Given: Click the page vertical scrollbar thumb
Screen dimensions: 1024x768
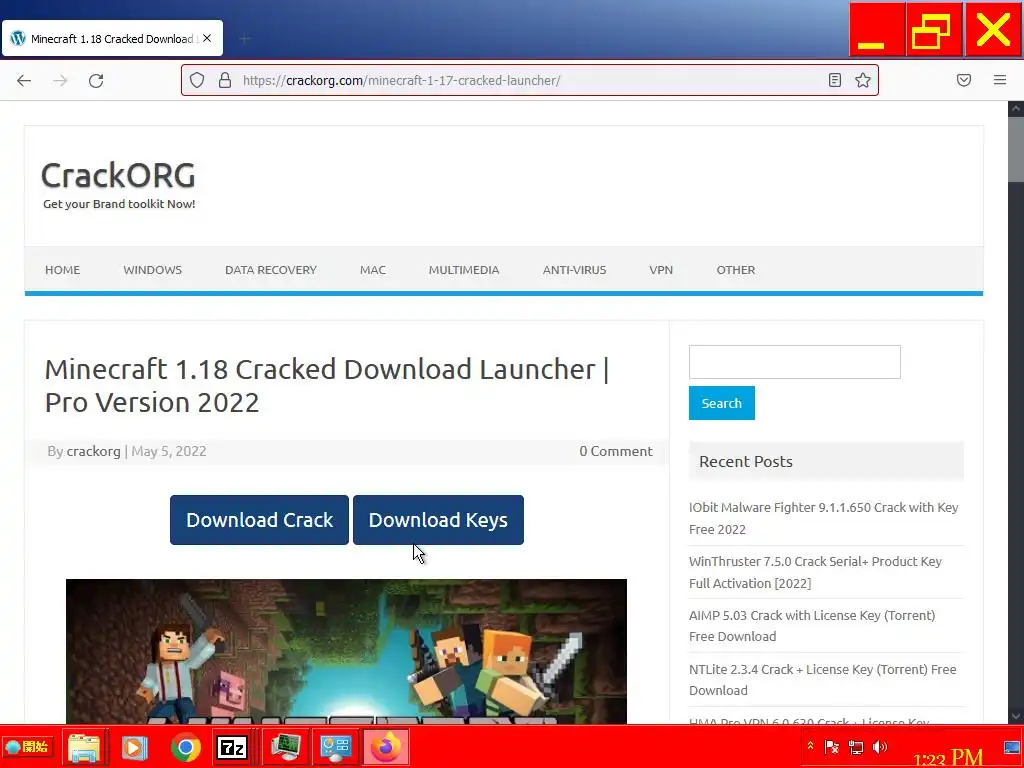Looking at the screenshot, I should pos(1016,151).
